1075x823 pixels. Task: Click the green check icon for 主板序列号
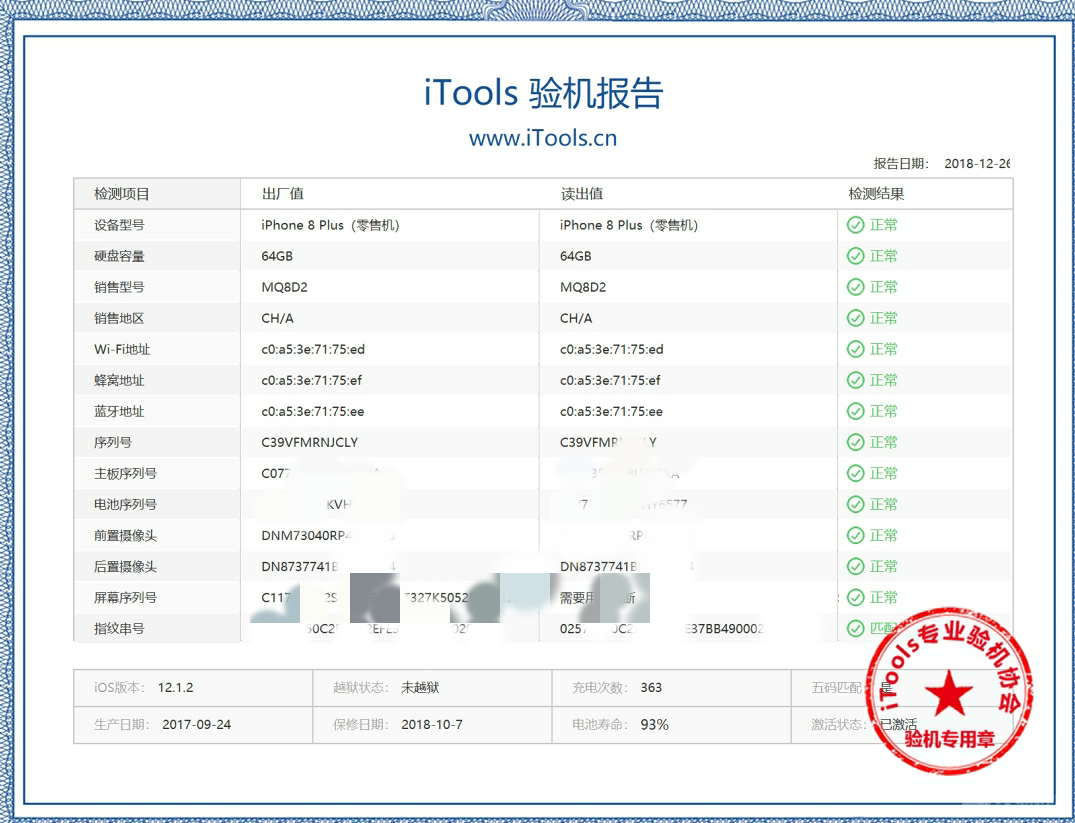pos(855,473)
